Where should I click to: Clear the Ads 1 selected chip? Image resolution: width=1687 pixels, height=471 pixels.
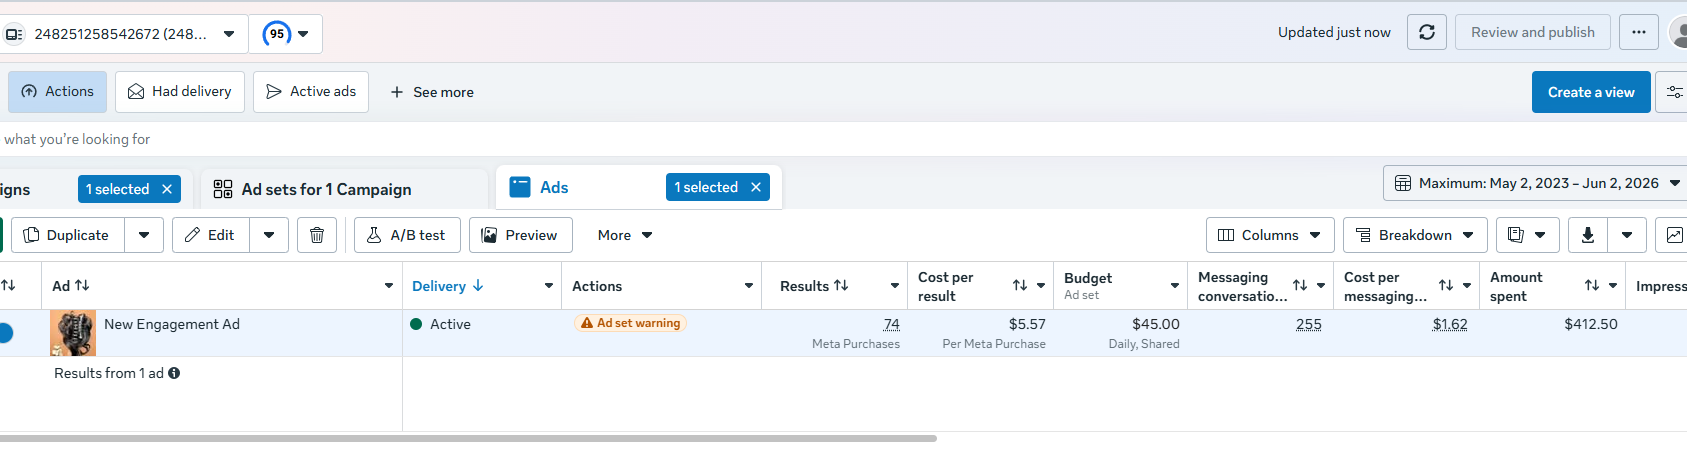click(756, 187)
